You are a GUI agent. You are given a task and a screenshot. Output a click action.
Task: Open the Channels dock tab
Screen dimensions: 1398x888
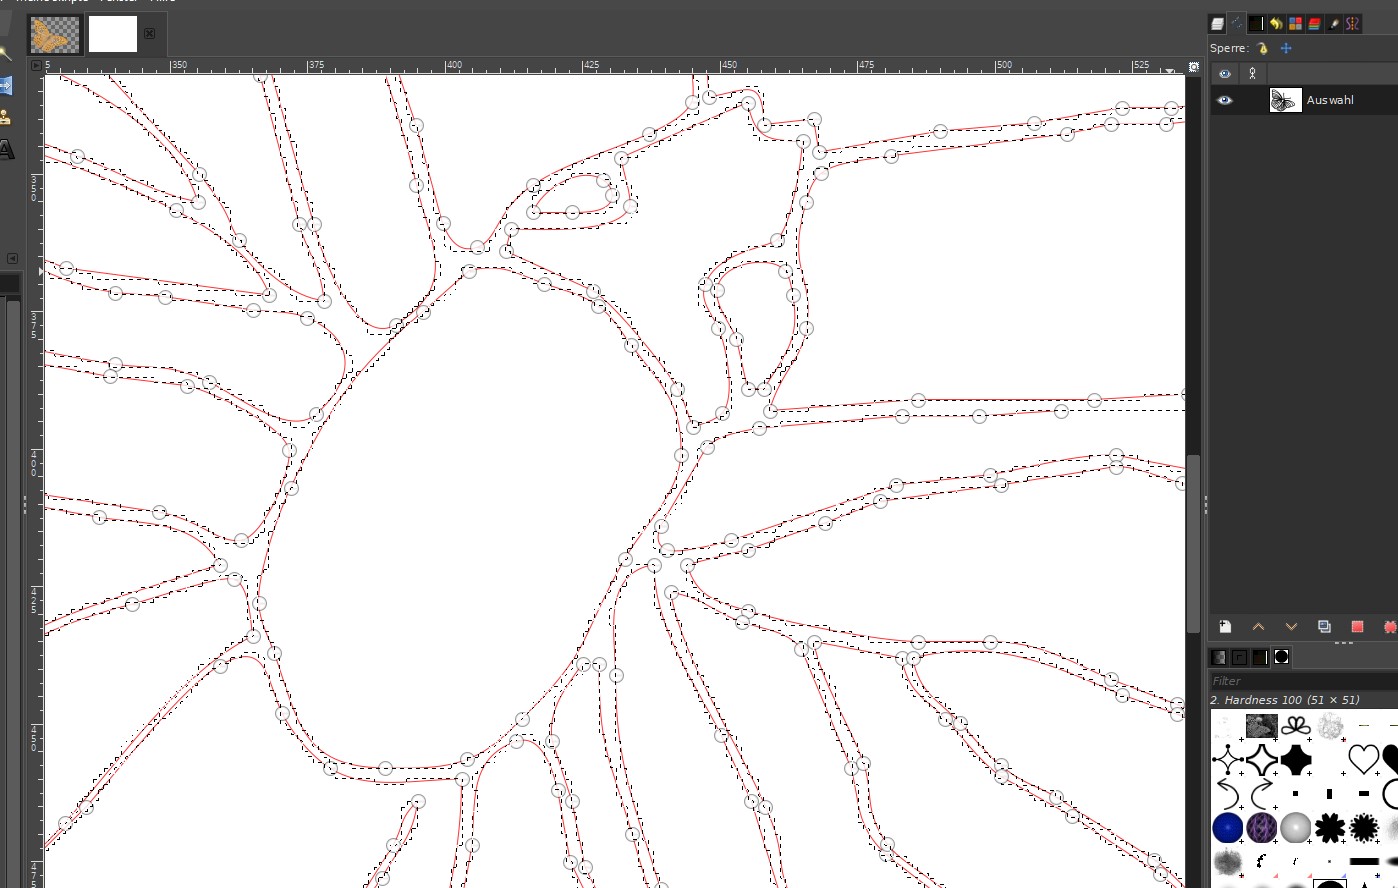[x=1314, y=24]
